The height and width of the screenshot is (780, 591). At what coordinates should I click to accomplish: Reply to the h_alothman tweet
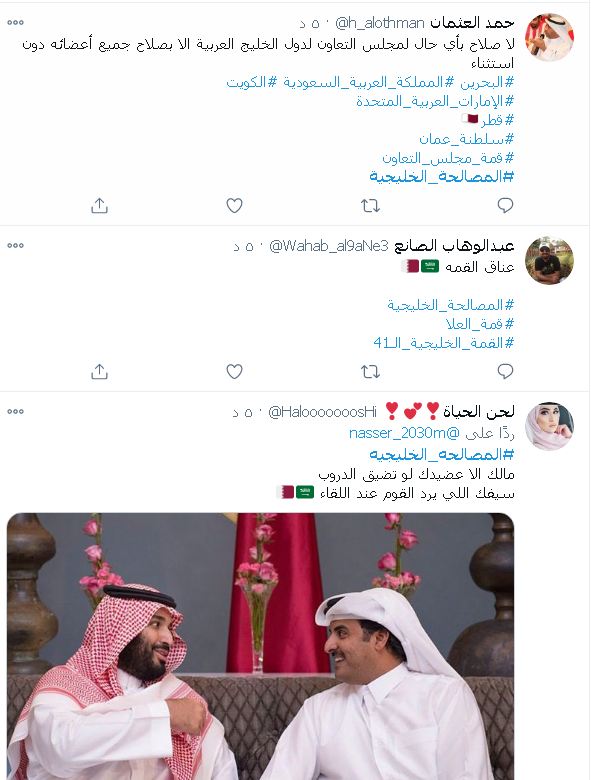pos(505,205)
